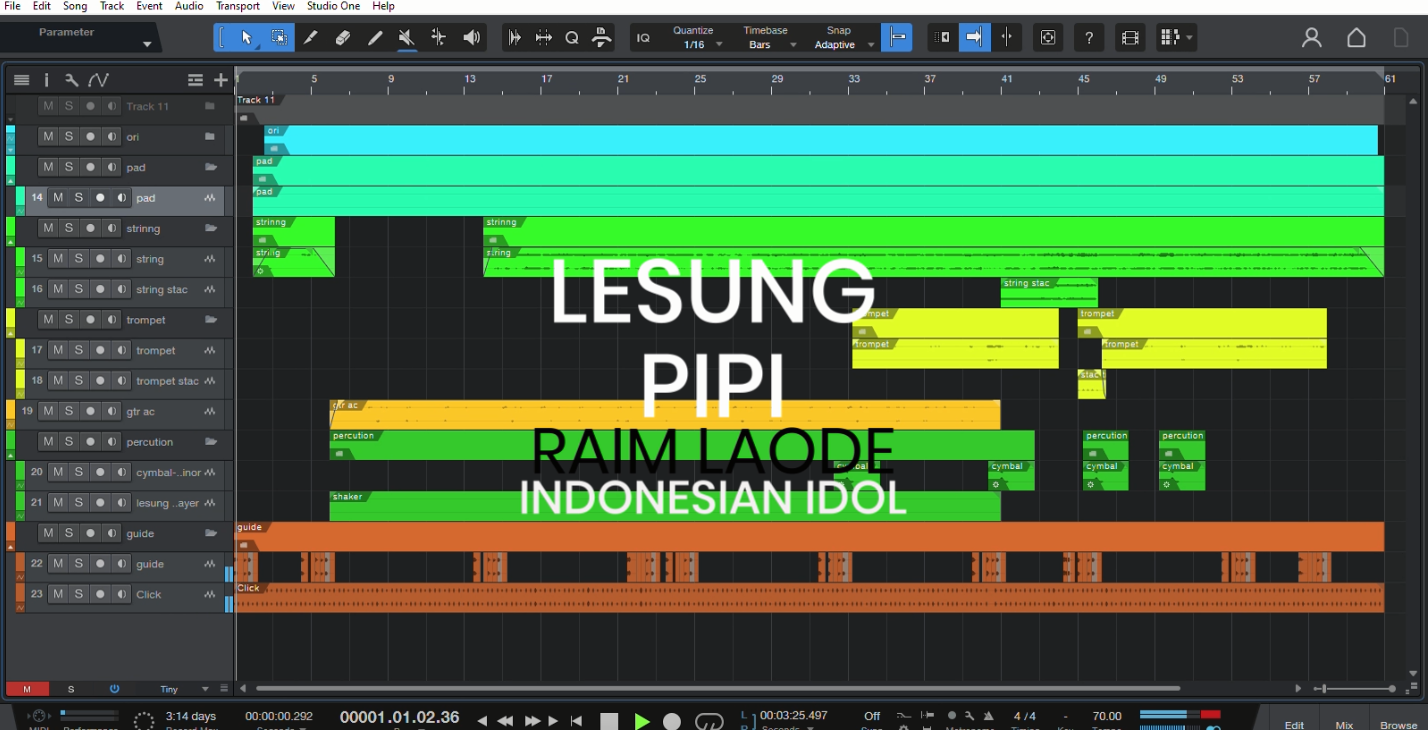Screen dimensions: 1428x730
Task: Record-arm the Click track
Action: click(x=100, y=594)
